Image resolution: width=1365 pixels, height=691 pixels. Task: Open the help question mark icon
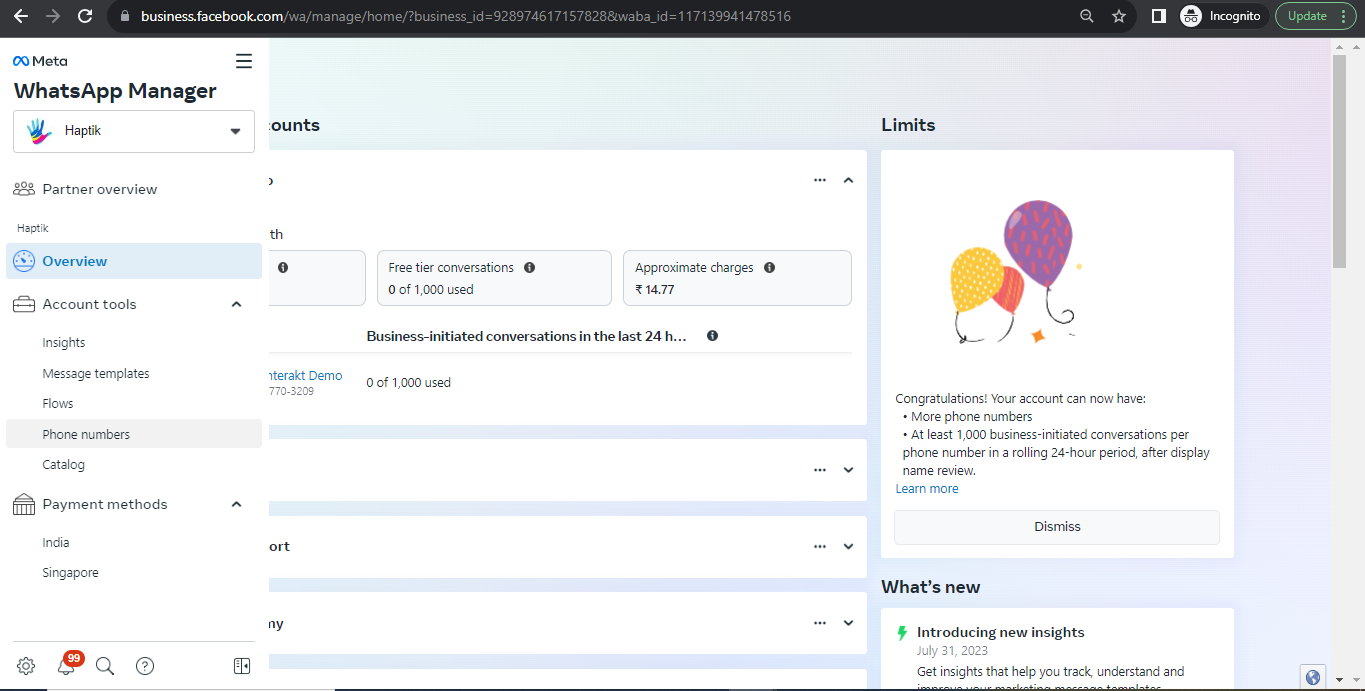tap(145, 666)
